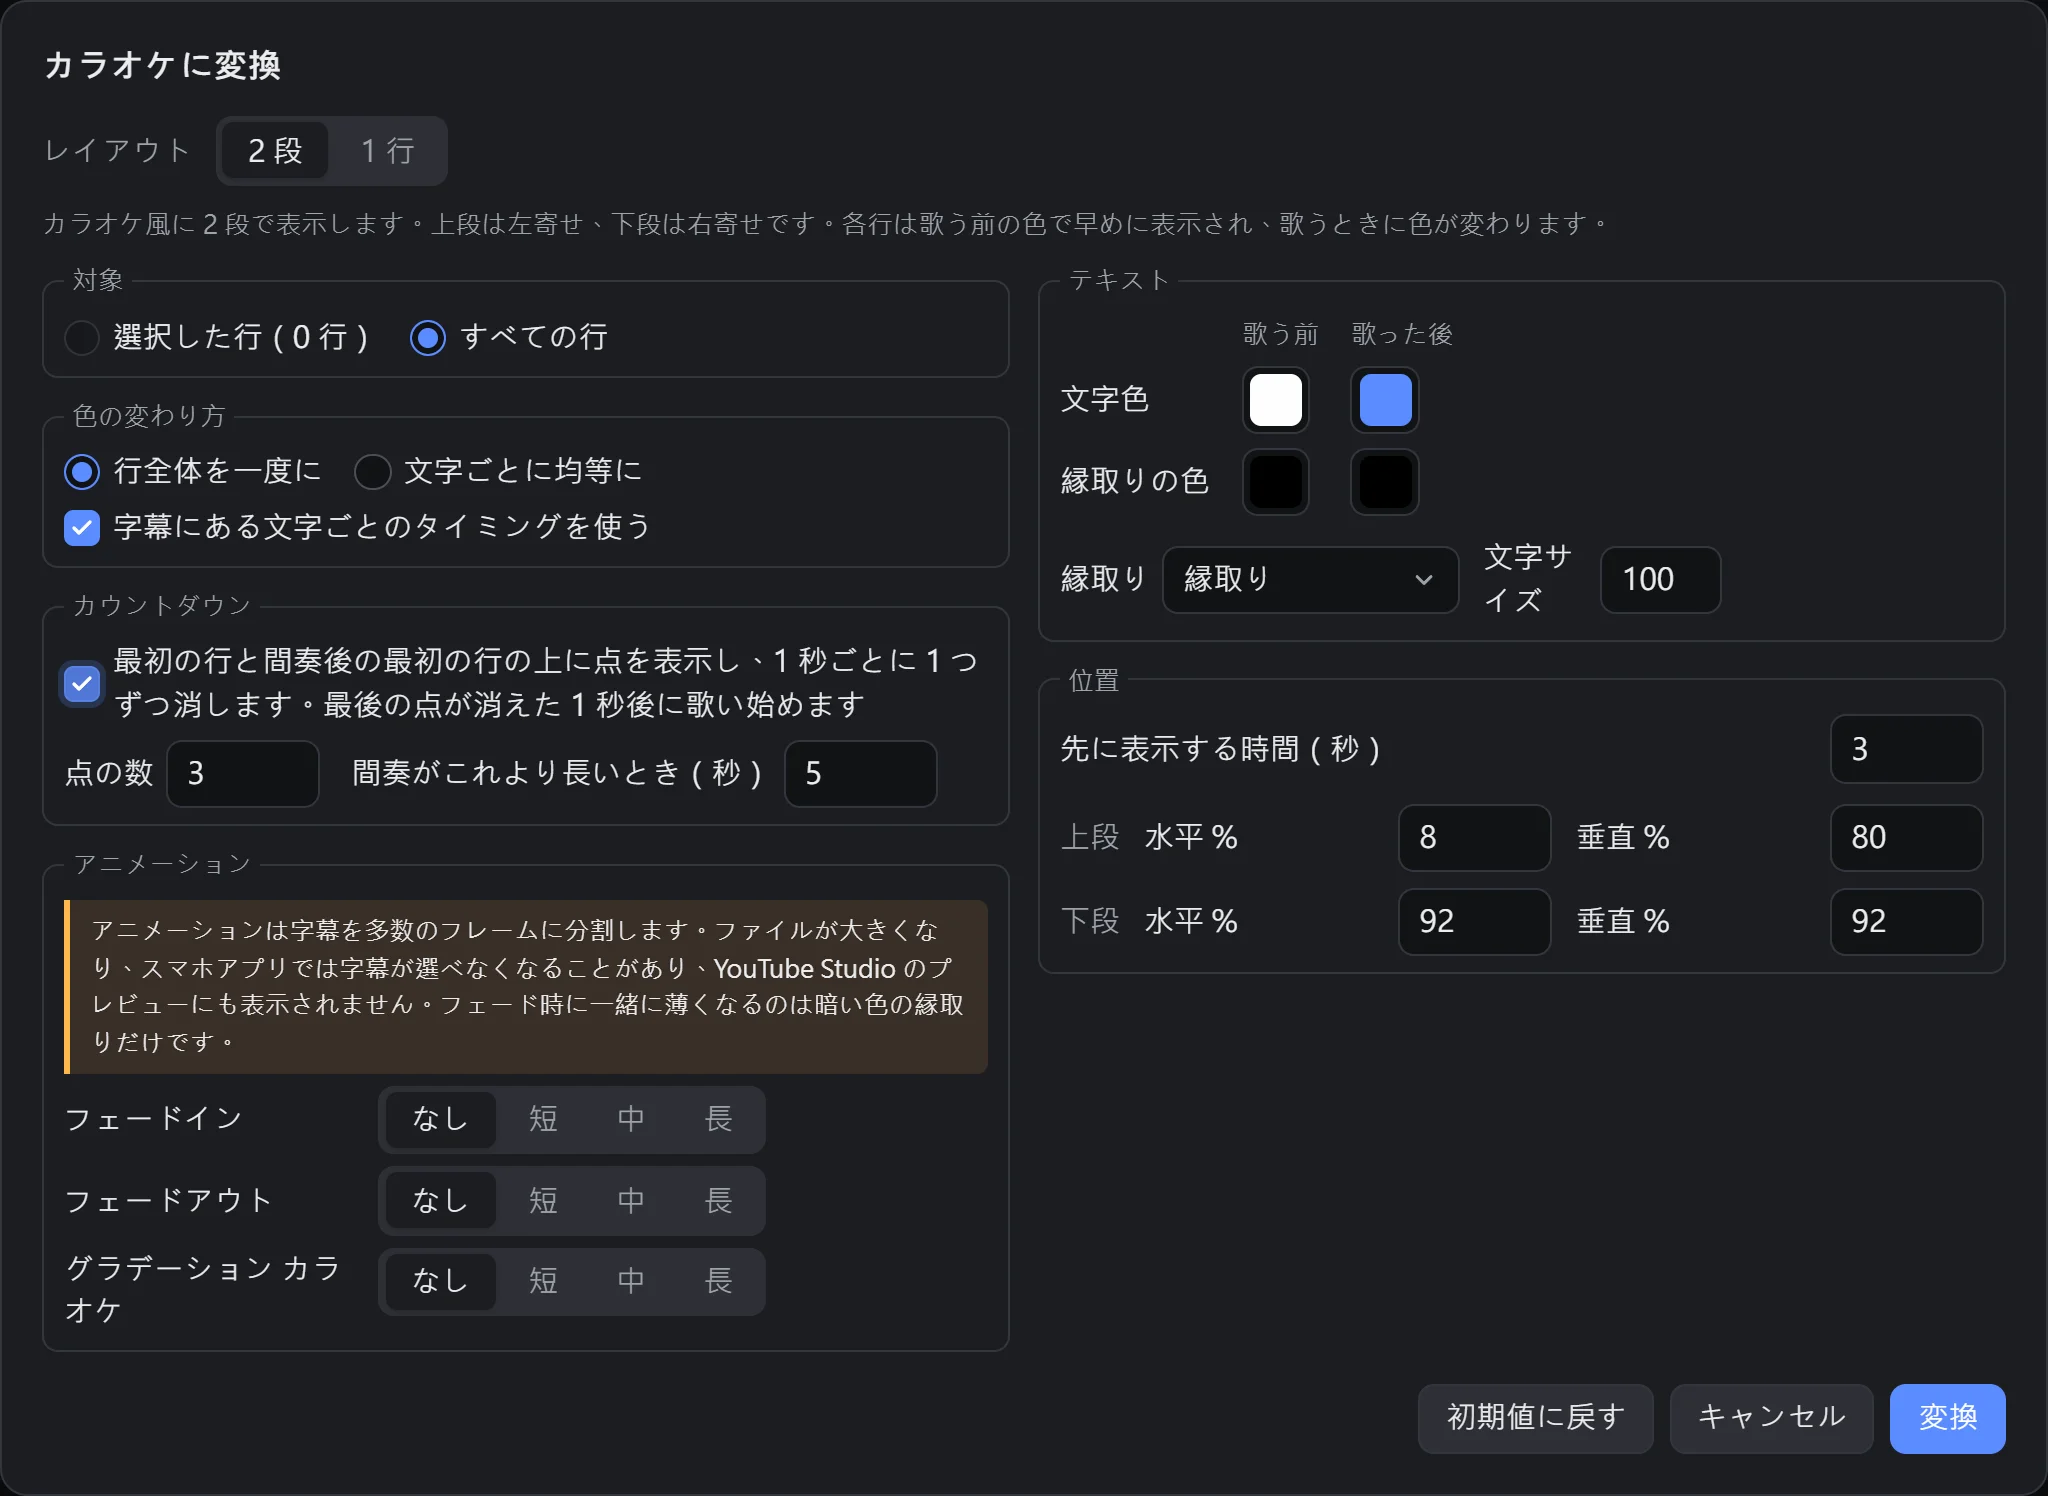
Task: Click 上段 水平 % field
Action: click(1474, 838)
